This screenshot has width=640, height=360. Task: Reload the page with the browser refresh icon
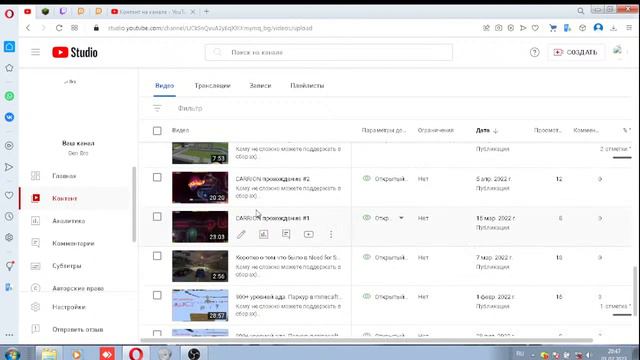point(59,28)
